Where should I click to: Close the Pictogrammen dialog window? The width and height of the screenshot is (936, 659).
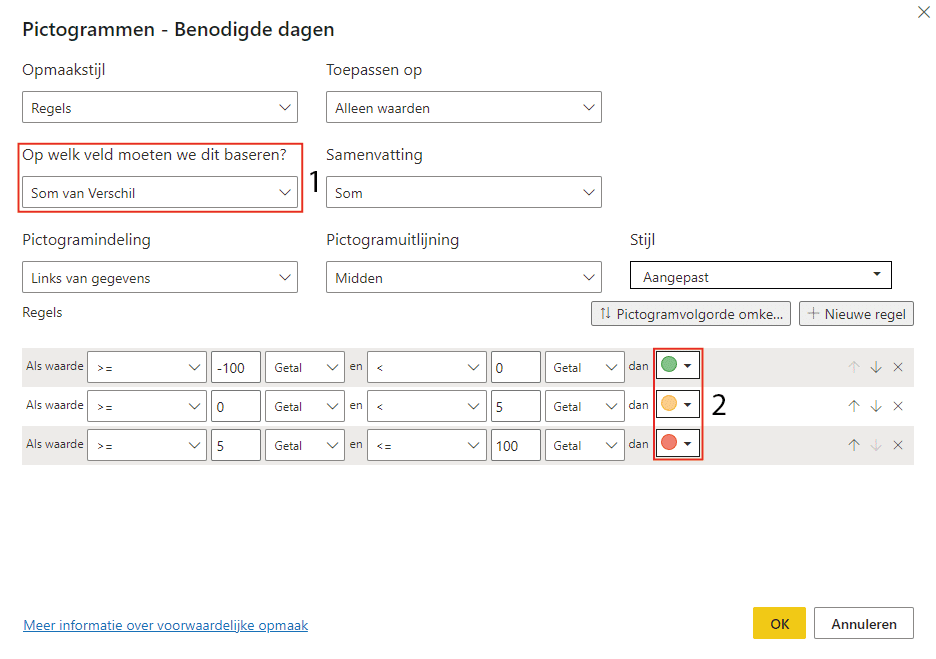pyautogui.click(x=923, y=11)
